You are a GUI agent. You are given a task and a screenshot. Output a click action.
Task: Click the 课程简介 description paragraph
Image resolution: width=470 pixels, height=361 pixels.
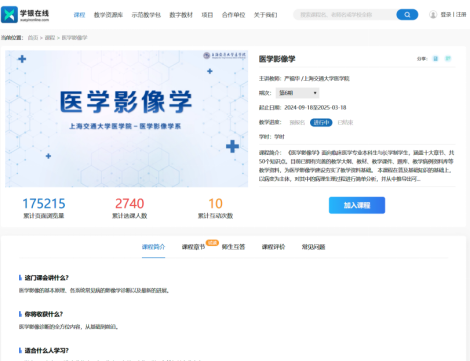[357, 166]
